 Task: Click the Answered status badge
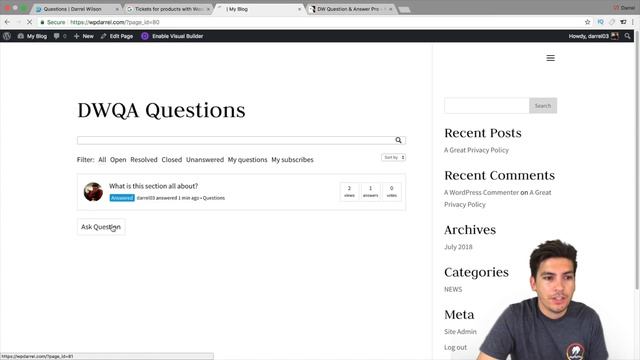point(122,198)
